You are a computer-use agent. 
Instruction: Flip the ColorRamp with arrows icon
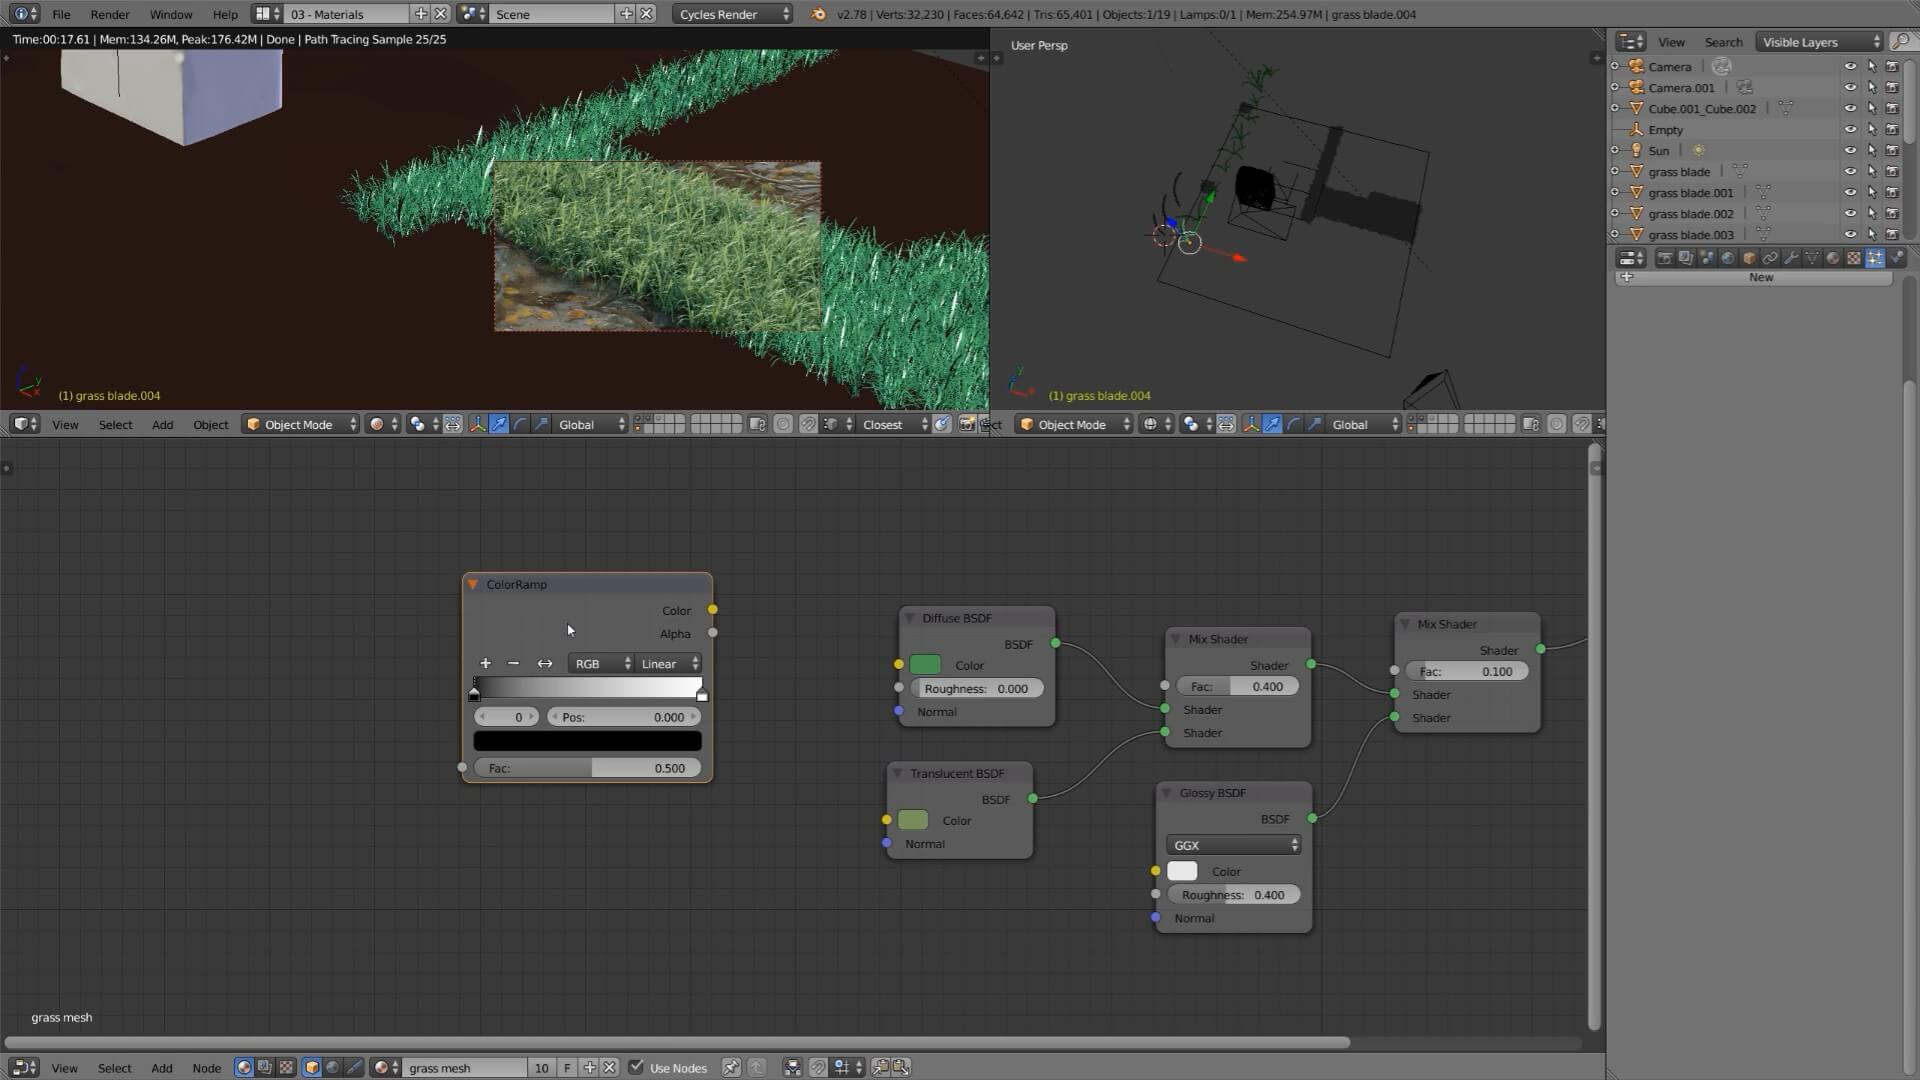tap(544, 663)
